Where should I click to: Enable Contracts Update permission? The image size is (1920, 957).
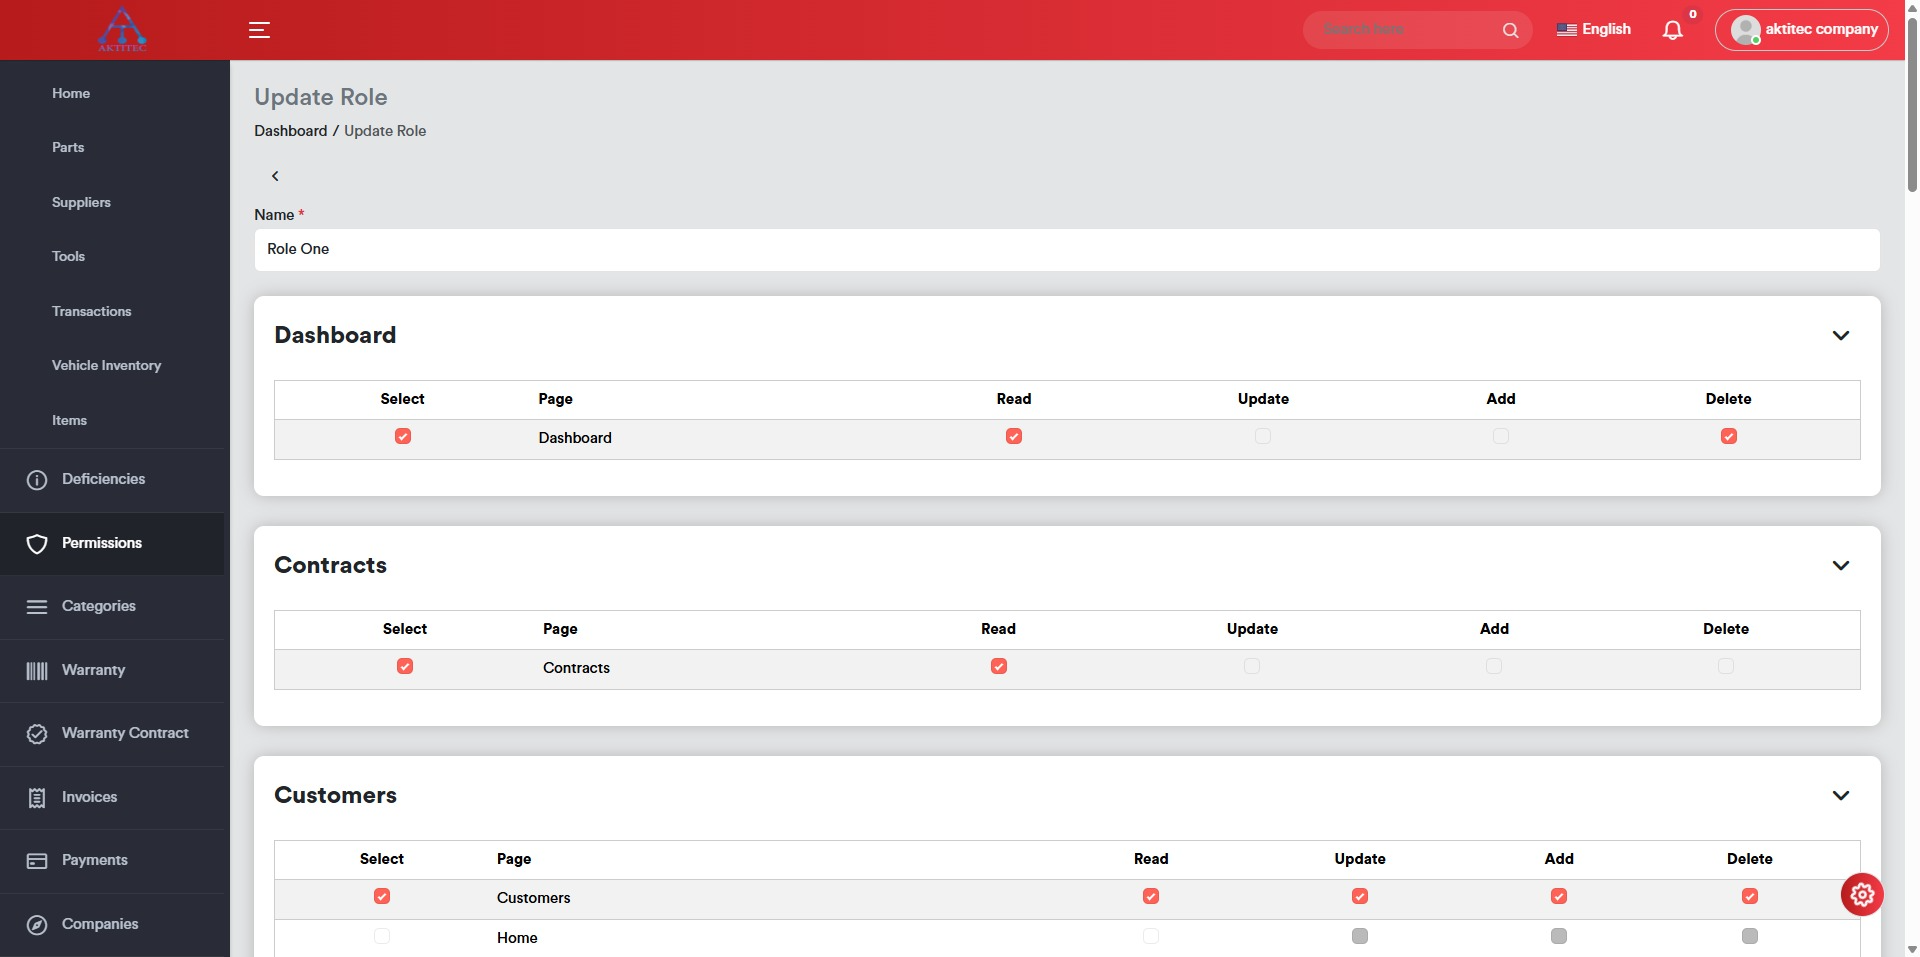(x=1252, y=666)
